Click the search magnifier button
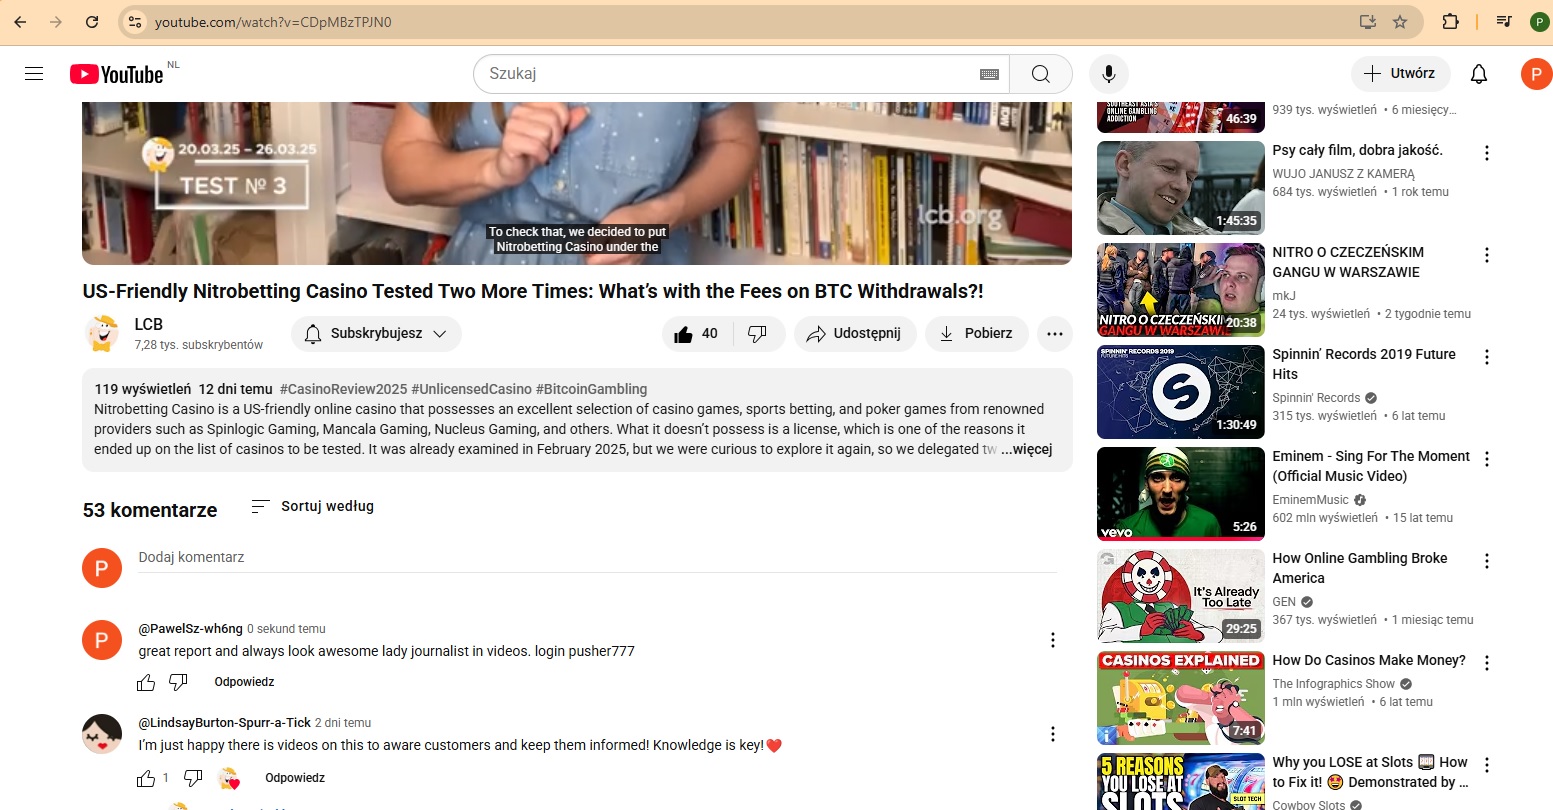The height and width of the screenshot is (810, 1553). 1041,74
